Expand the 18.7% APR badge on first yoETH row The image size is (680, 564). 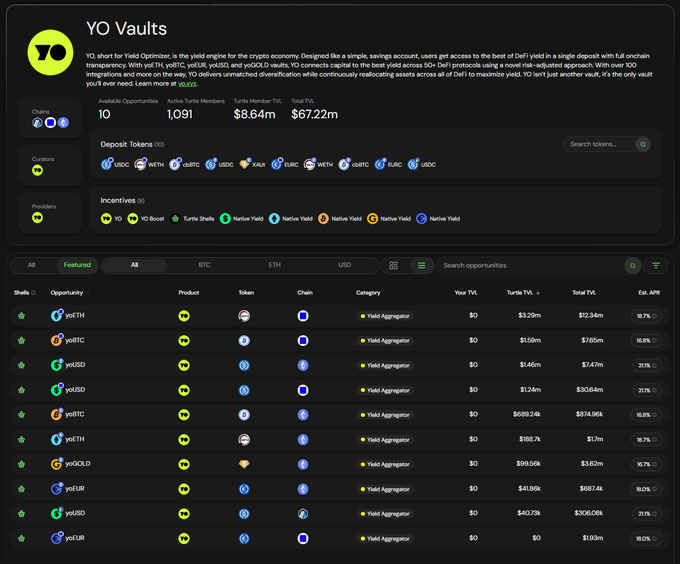pyautogui.click(x=648, y=316)
